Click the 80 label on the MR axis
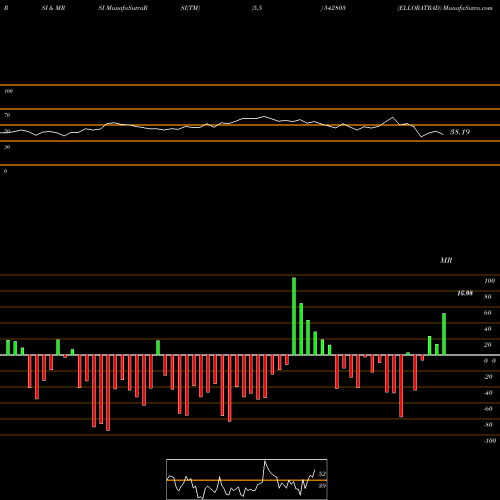 click(488, 297)
